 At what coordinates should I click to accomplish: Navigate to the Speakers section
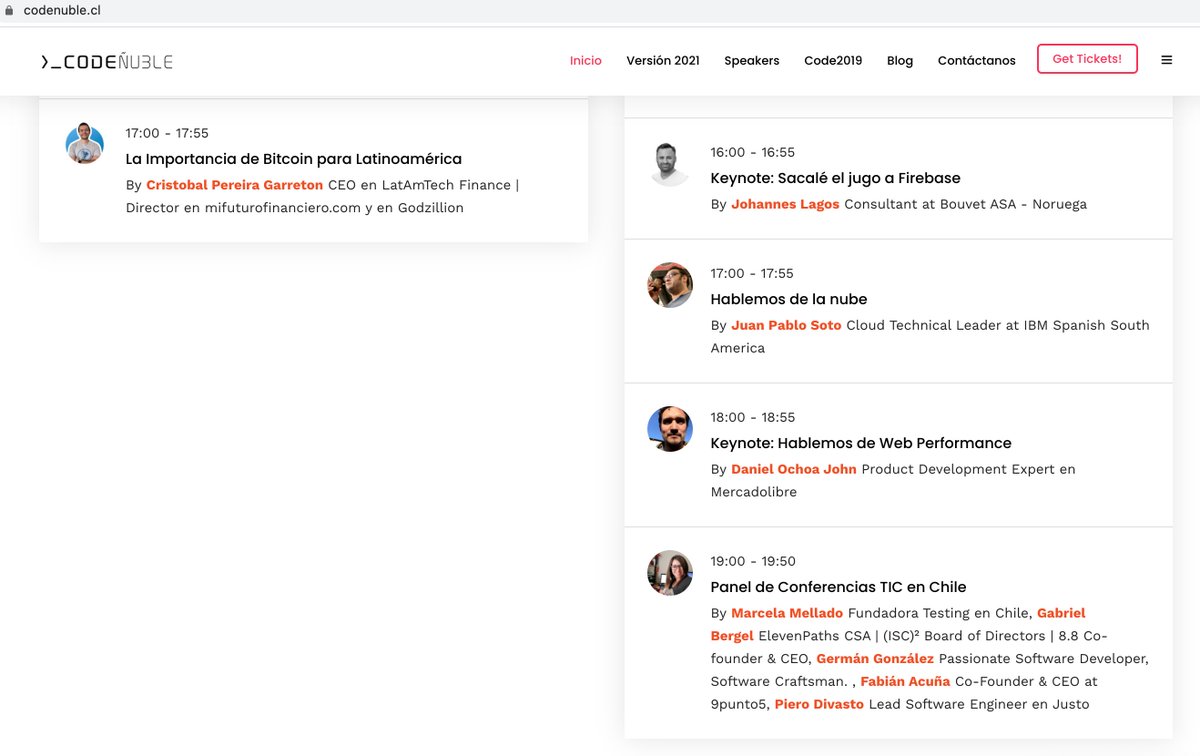(x=751, y=60)
